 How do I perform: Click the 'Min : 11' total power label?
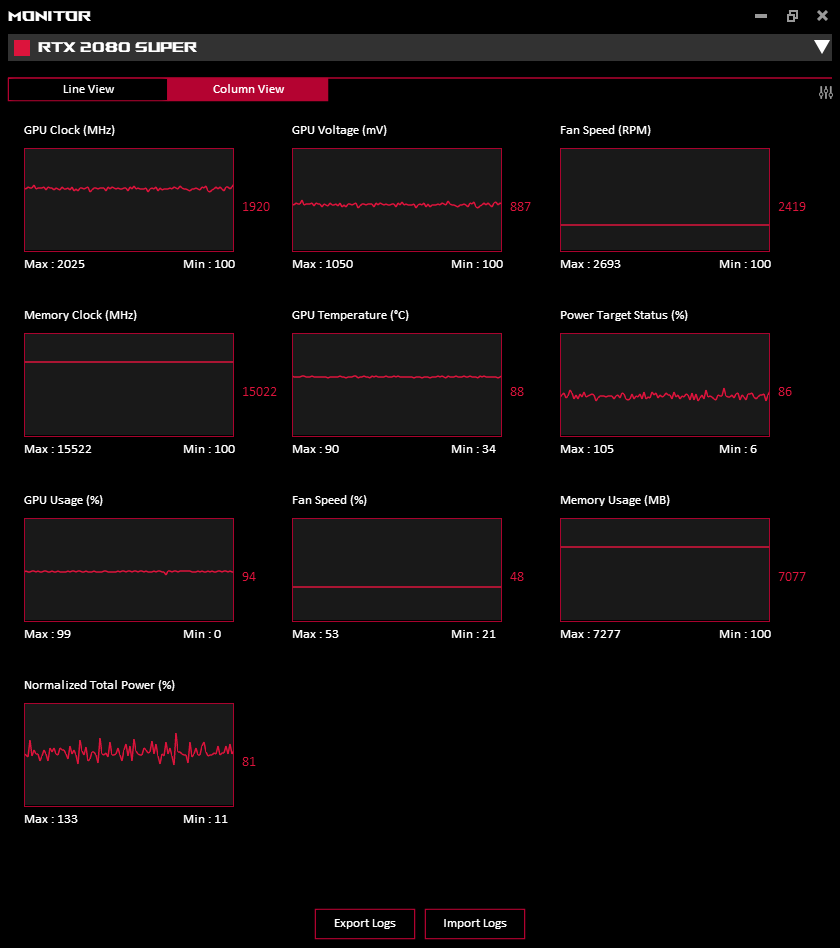click(x=206, y=819)
